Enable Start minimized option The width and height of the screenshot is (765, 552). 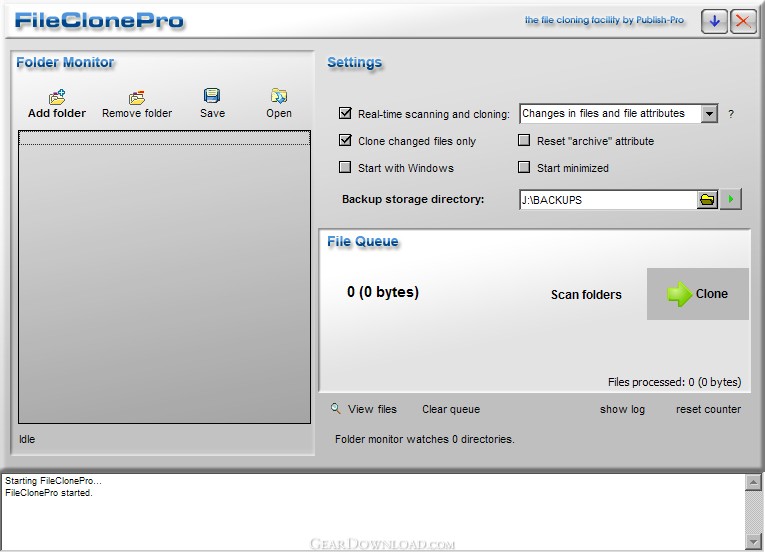523,167
